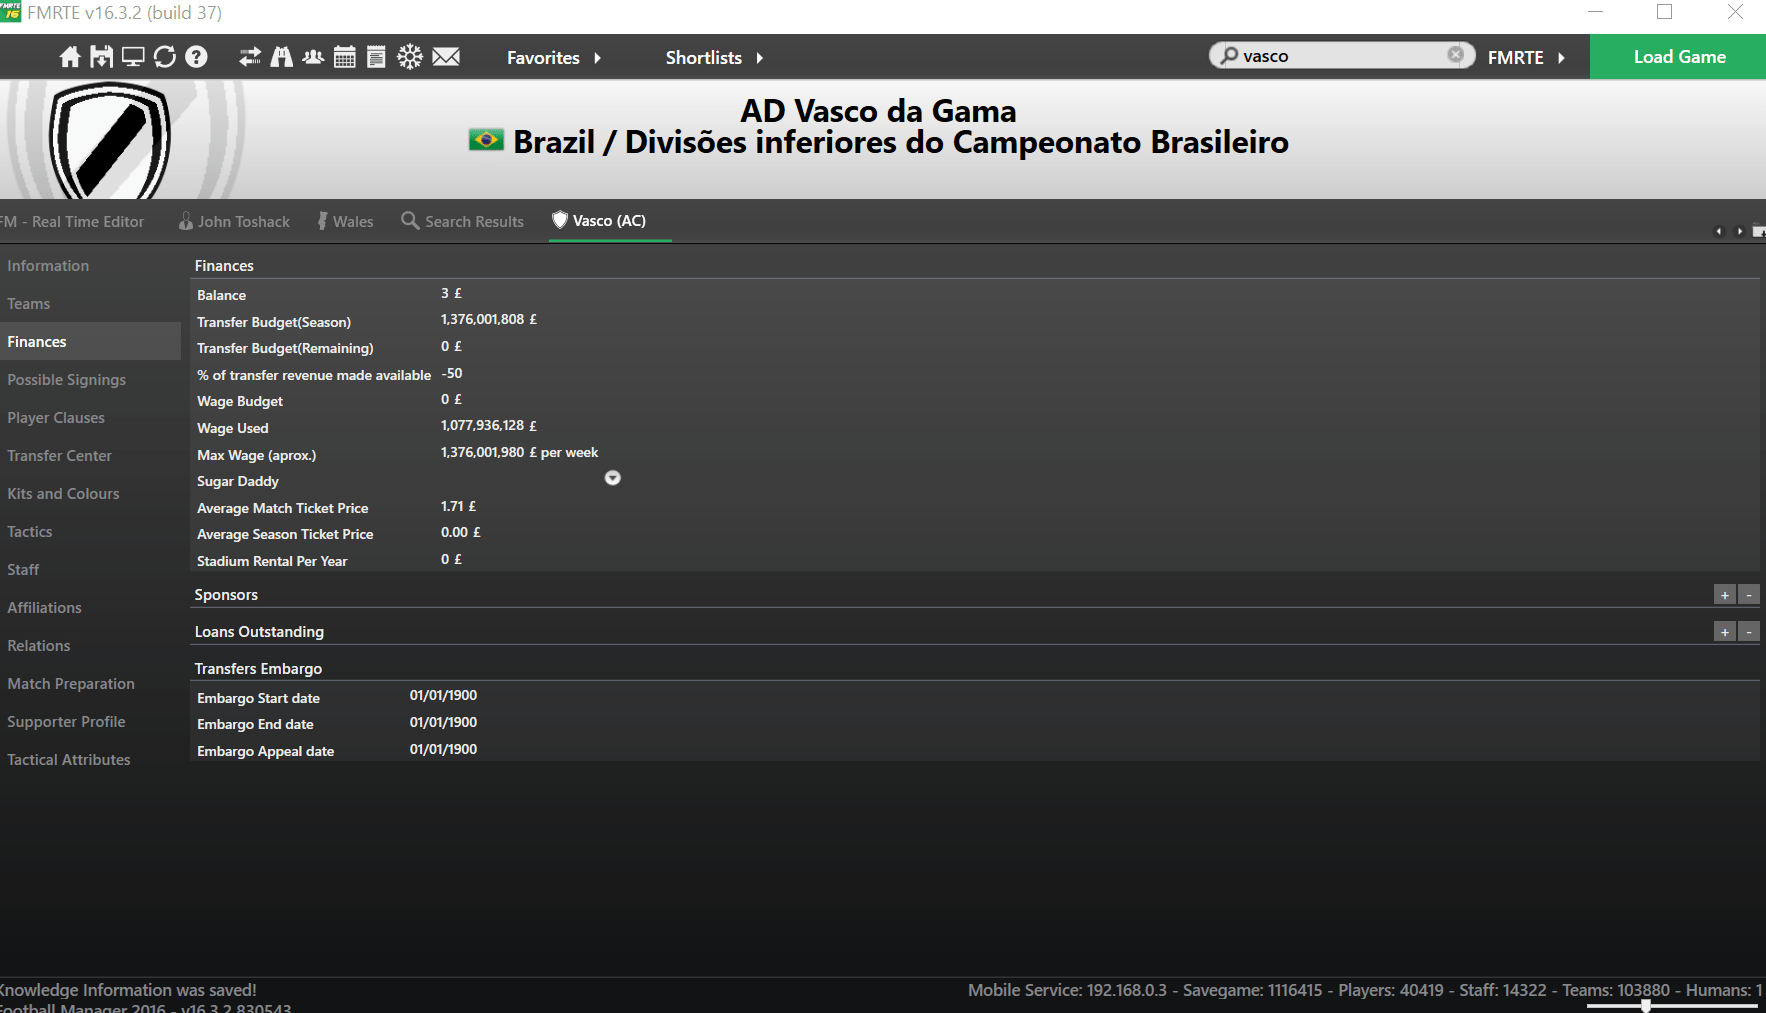Clear the vasco search text
The image size is (1766, 1013).
pos(1456,55)
